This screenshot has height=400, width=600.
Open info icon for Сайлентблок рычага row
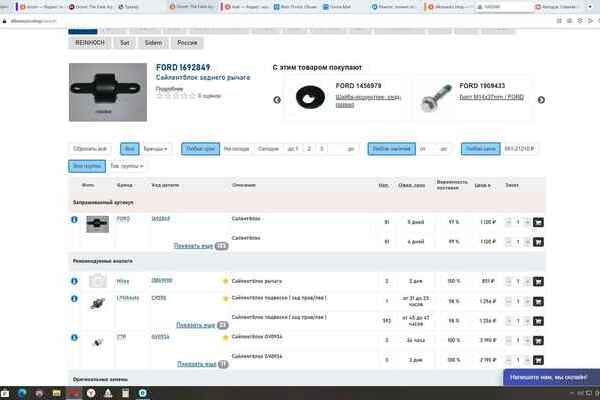pyautogui.click(x=74, y=281)
